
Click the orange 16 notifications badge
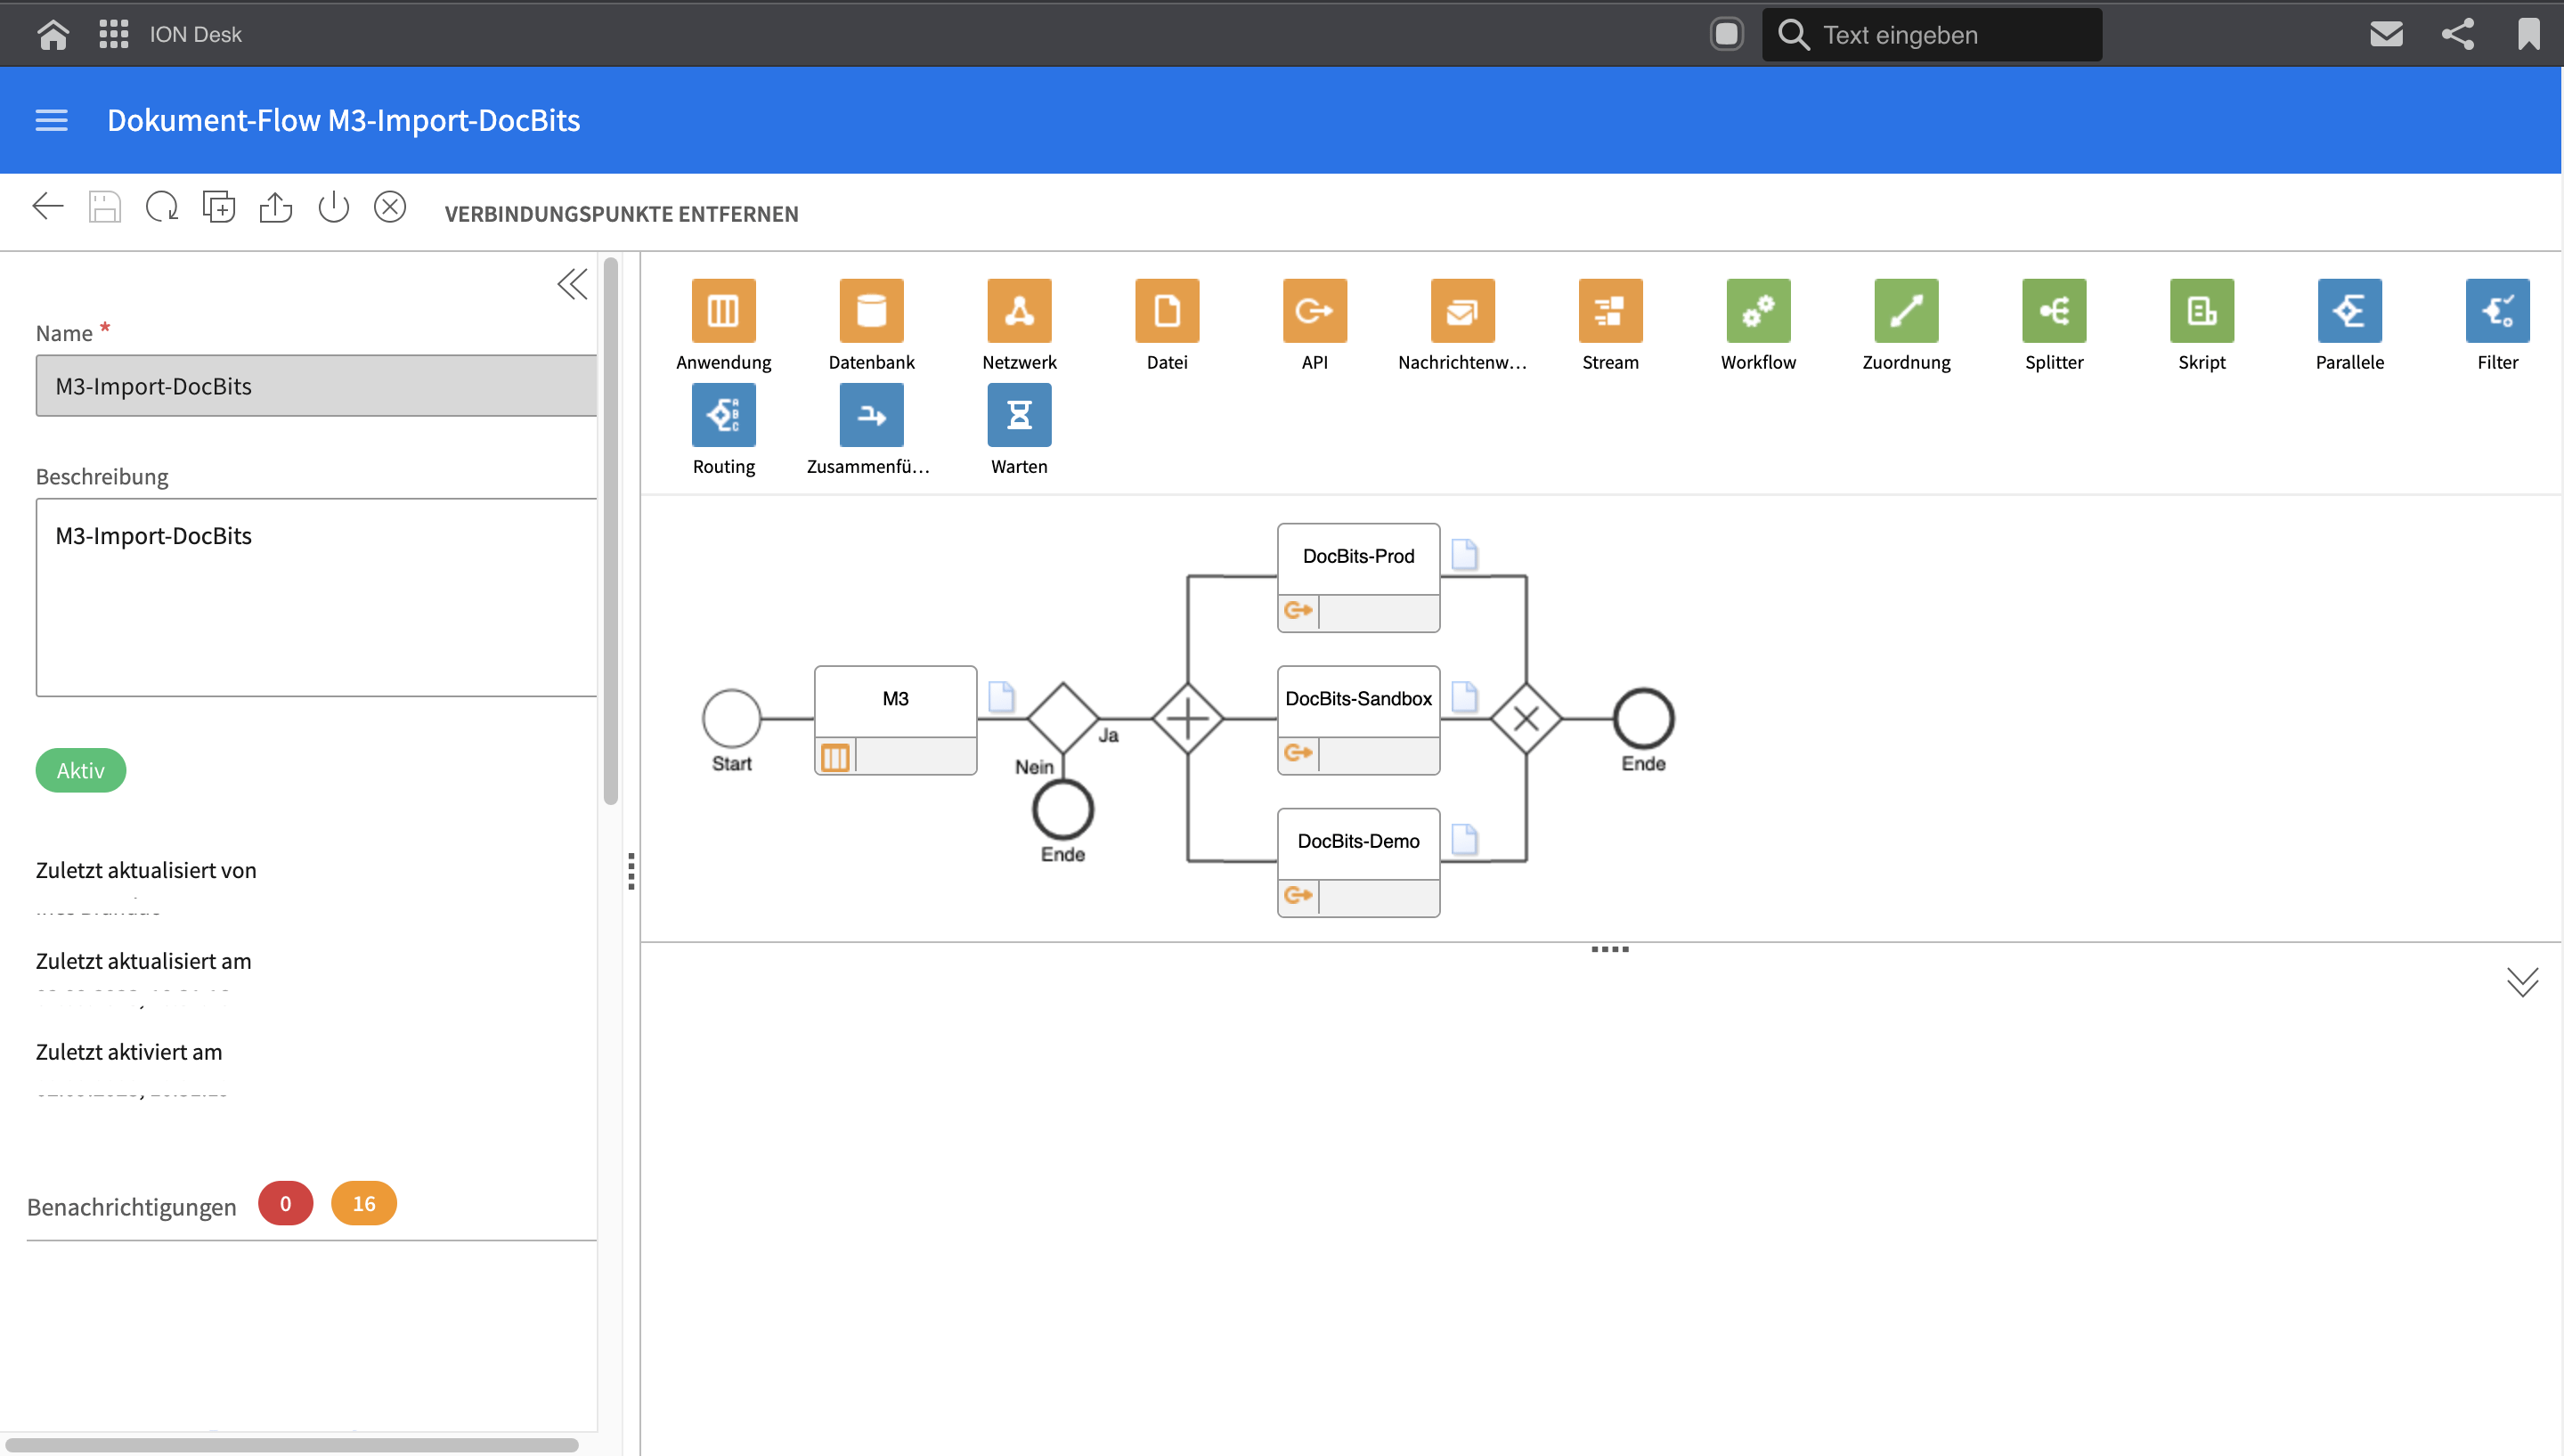(x=363, y=1203)
